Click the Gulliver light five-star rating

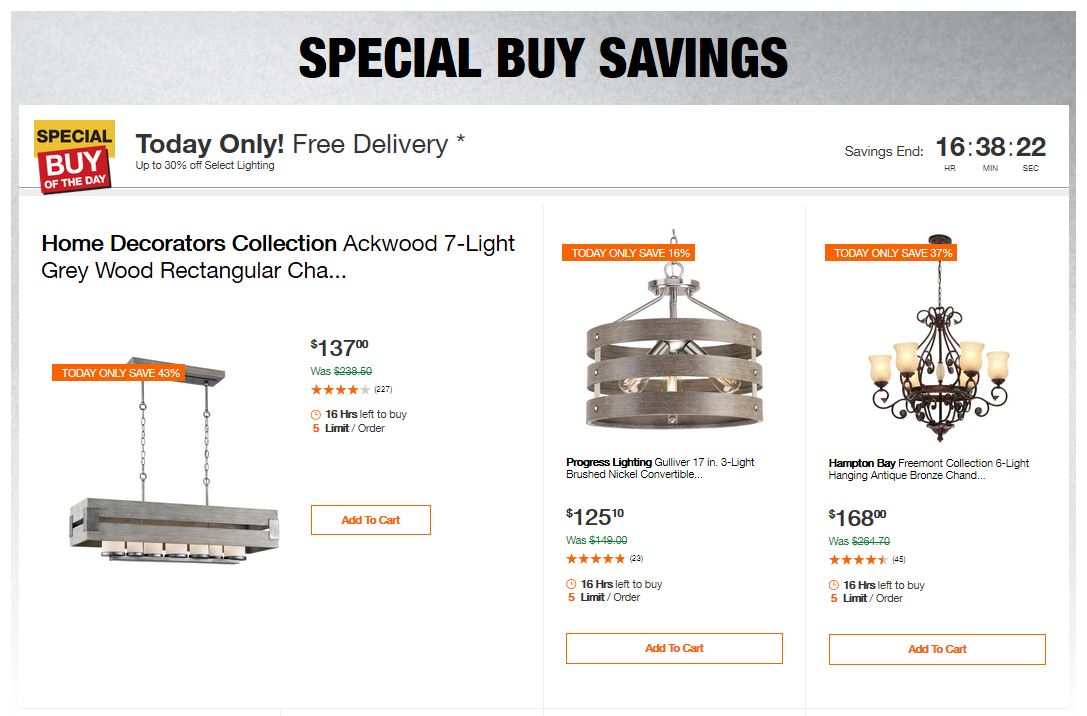pyautogui.click(x=595, y=559)
